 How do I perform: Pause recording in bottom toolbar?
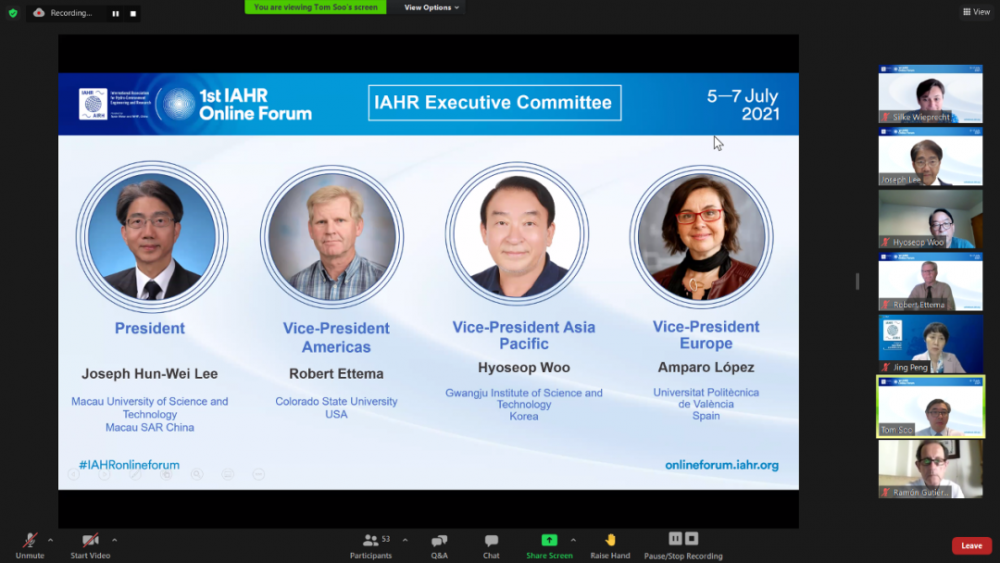675,539
